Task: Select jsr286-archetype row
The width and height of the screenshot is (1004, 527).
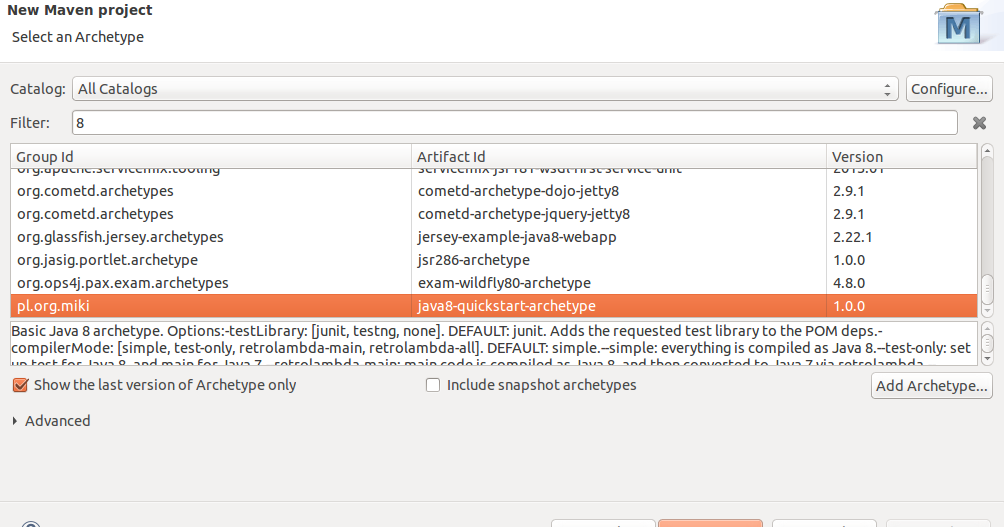Action: point(494,260)
